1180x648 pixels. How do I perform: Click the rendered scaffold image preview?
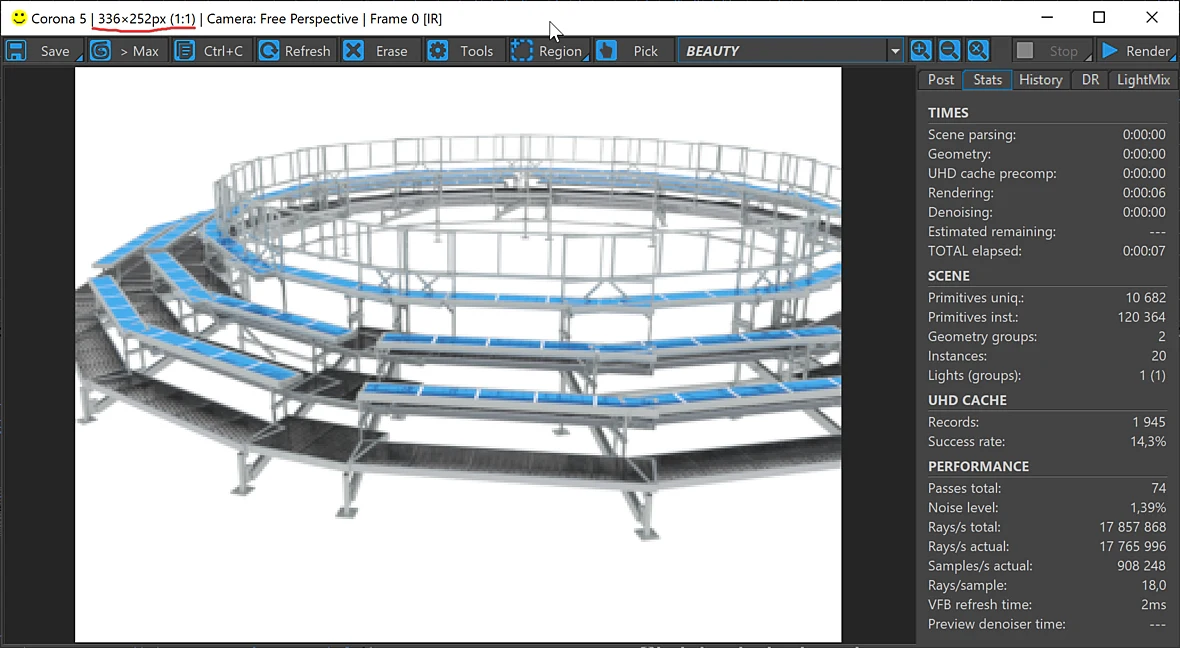coord(458,354)
